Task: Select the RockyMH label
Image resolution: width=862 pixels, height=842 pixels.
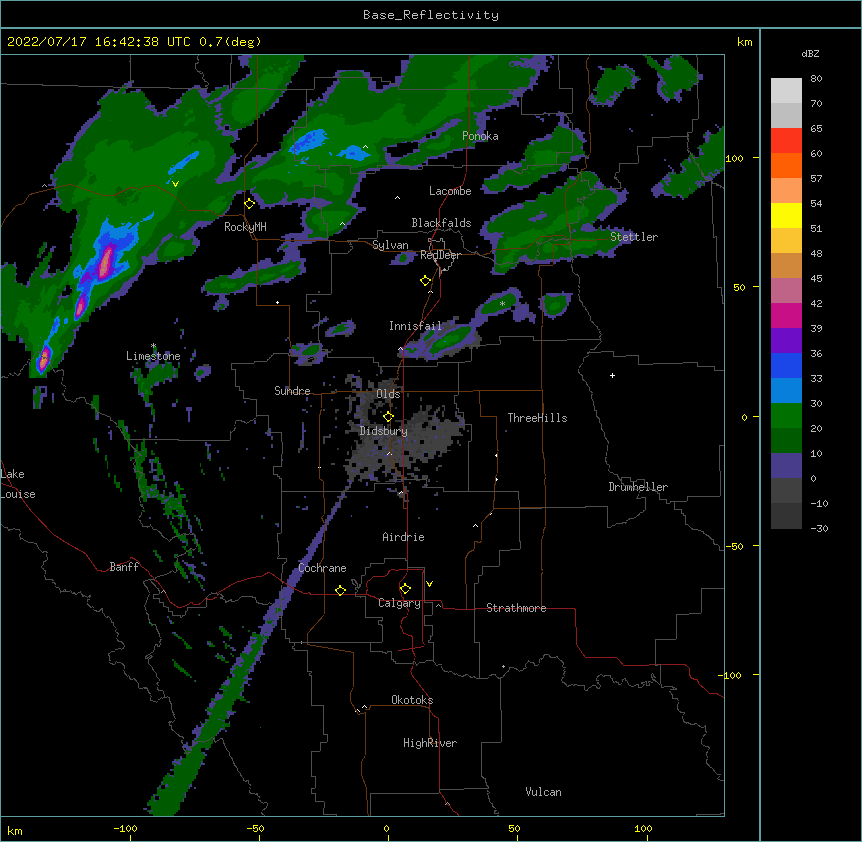Action: pyautogui.click(x=245, y=227)
